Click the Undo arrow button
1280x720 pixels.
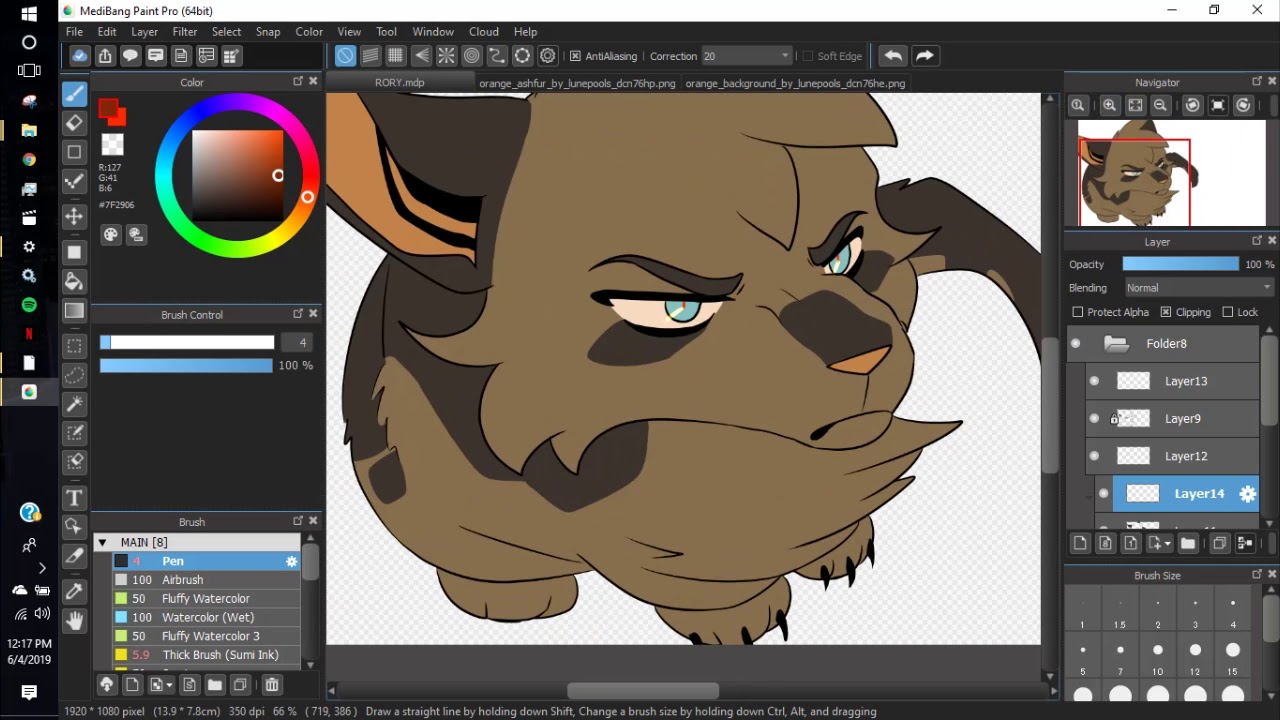click(x=893, y=56)
